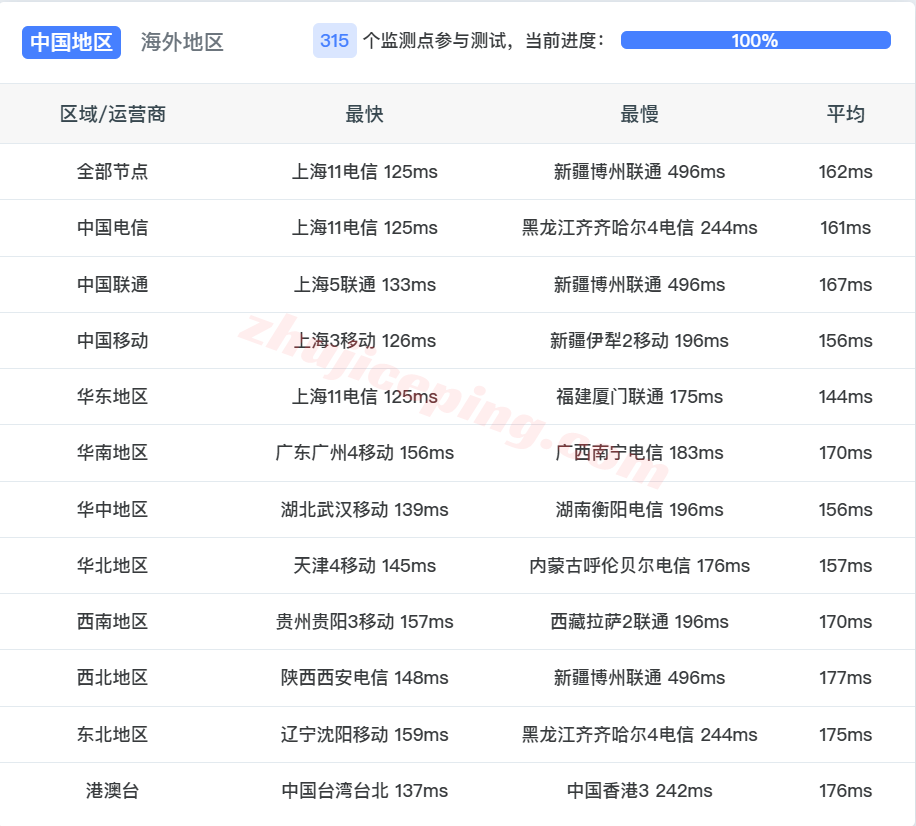
Task: Click the 162ms average value
Action: (845, 172)
